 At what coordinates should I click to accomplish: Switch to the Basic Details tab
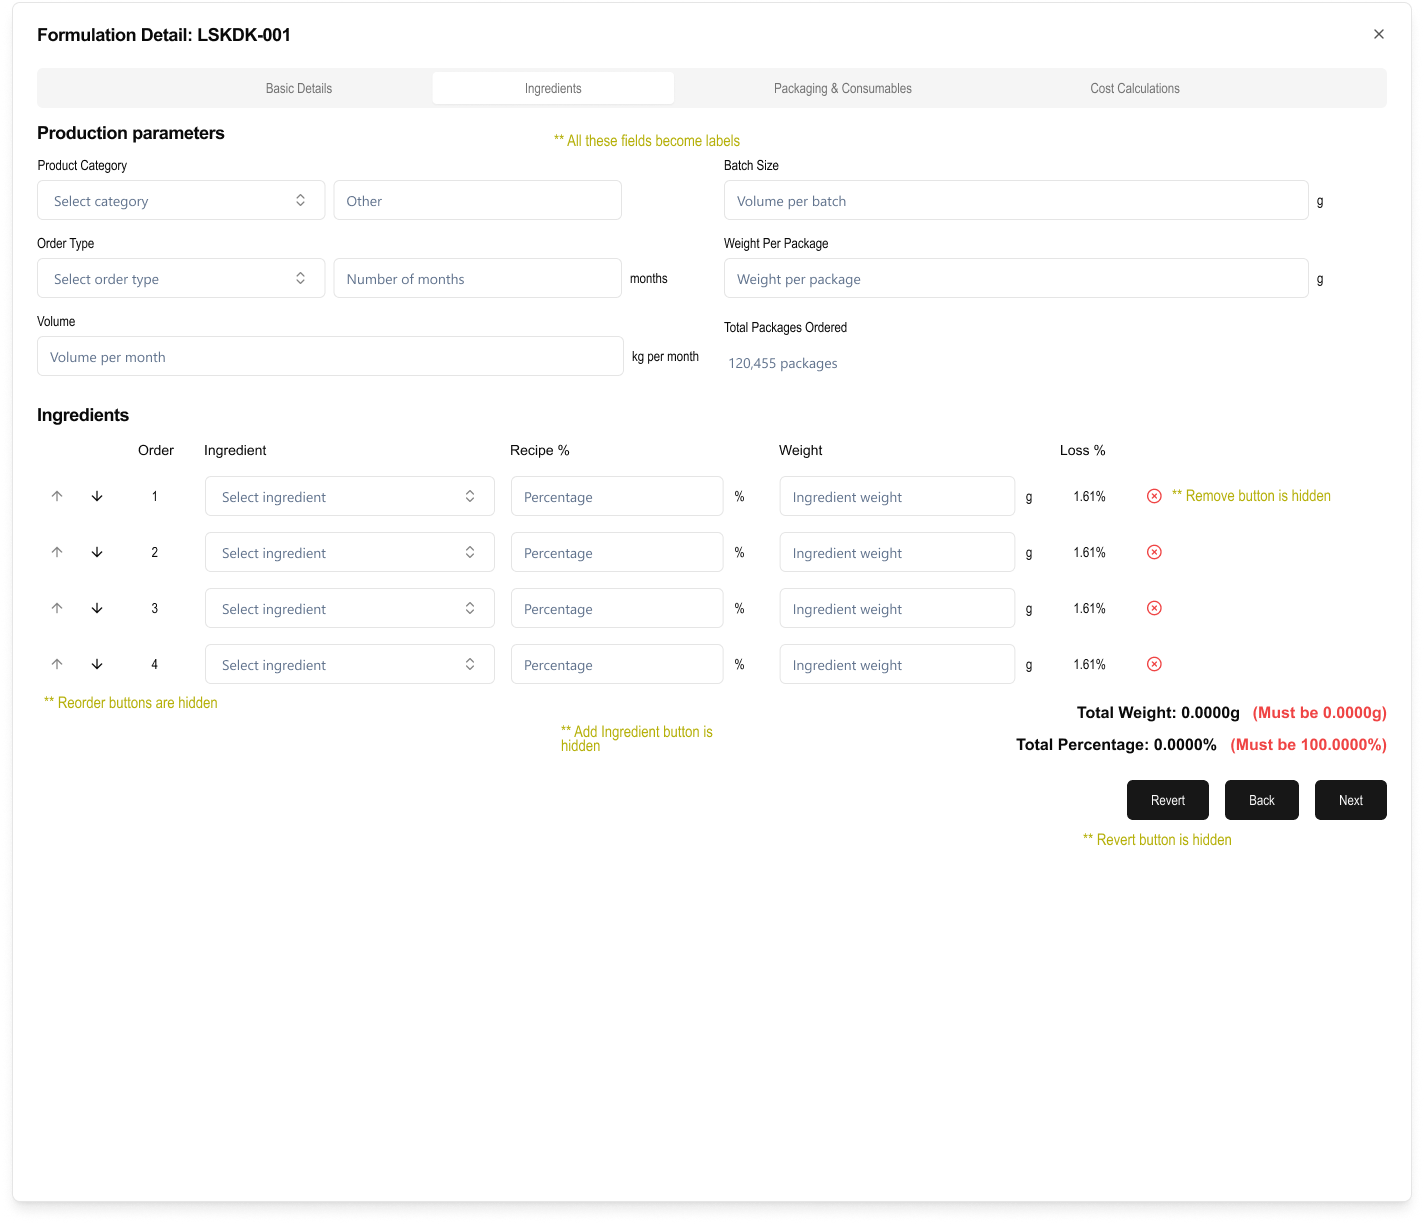(x=299, y=88)
